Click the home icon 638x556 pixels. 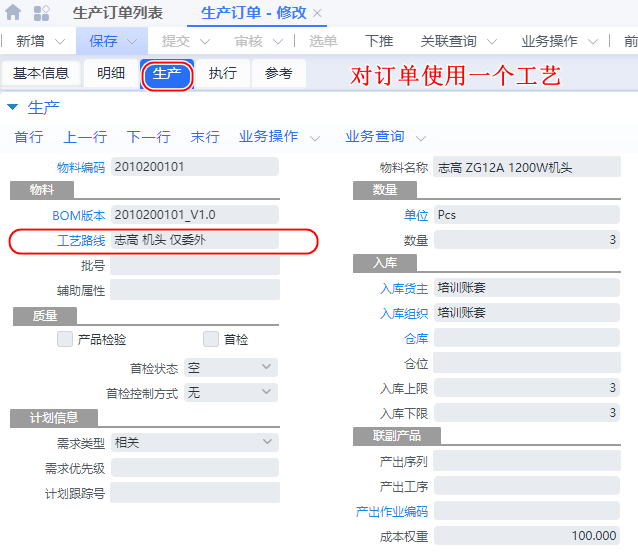tap(14, 13)
